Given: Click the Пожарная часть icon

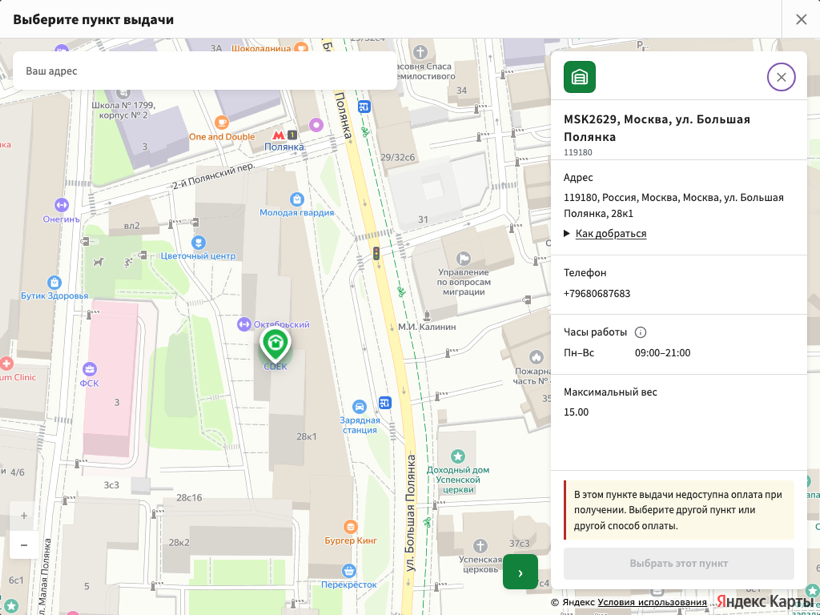Looking at the screenshot, I should pos(536,357).
